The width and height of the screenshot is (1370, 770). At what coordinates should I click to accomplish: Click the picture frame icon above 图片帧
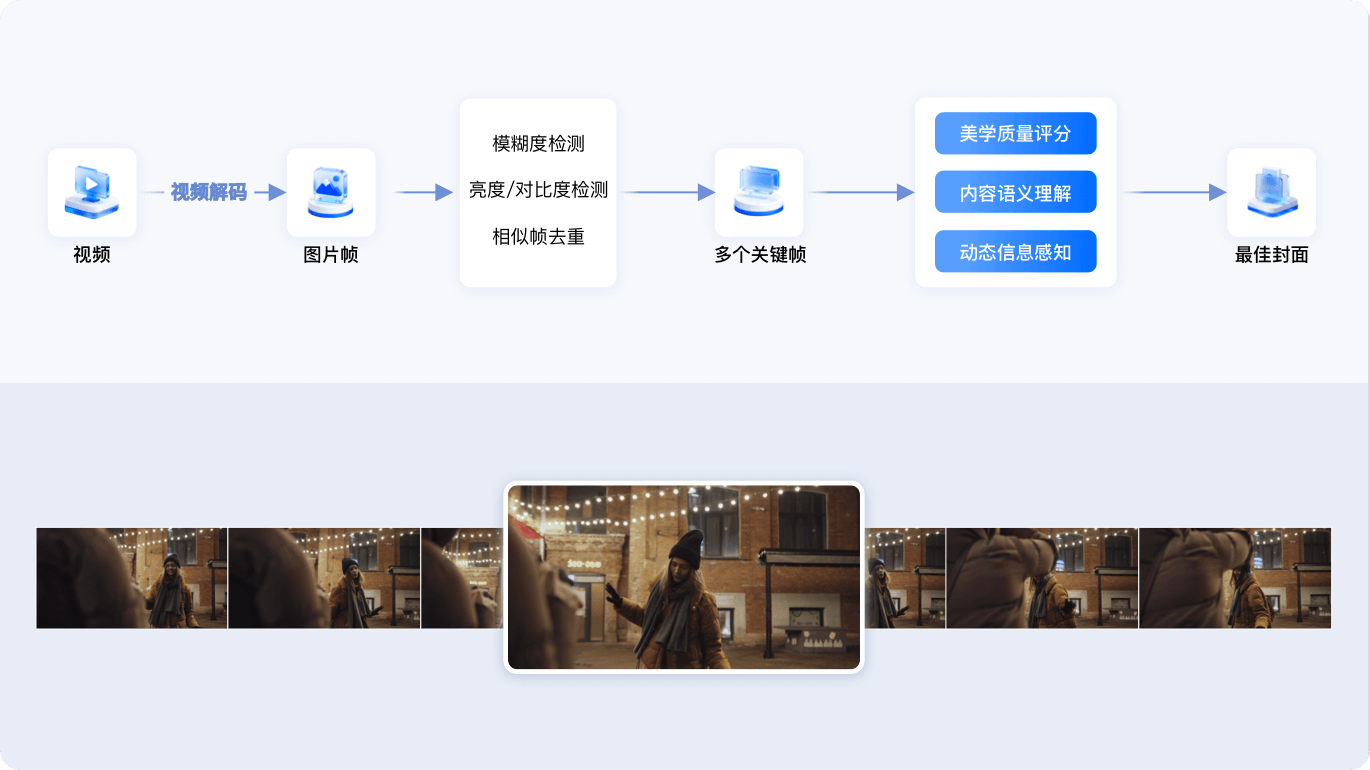coord(331,192)
